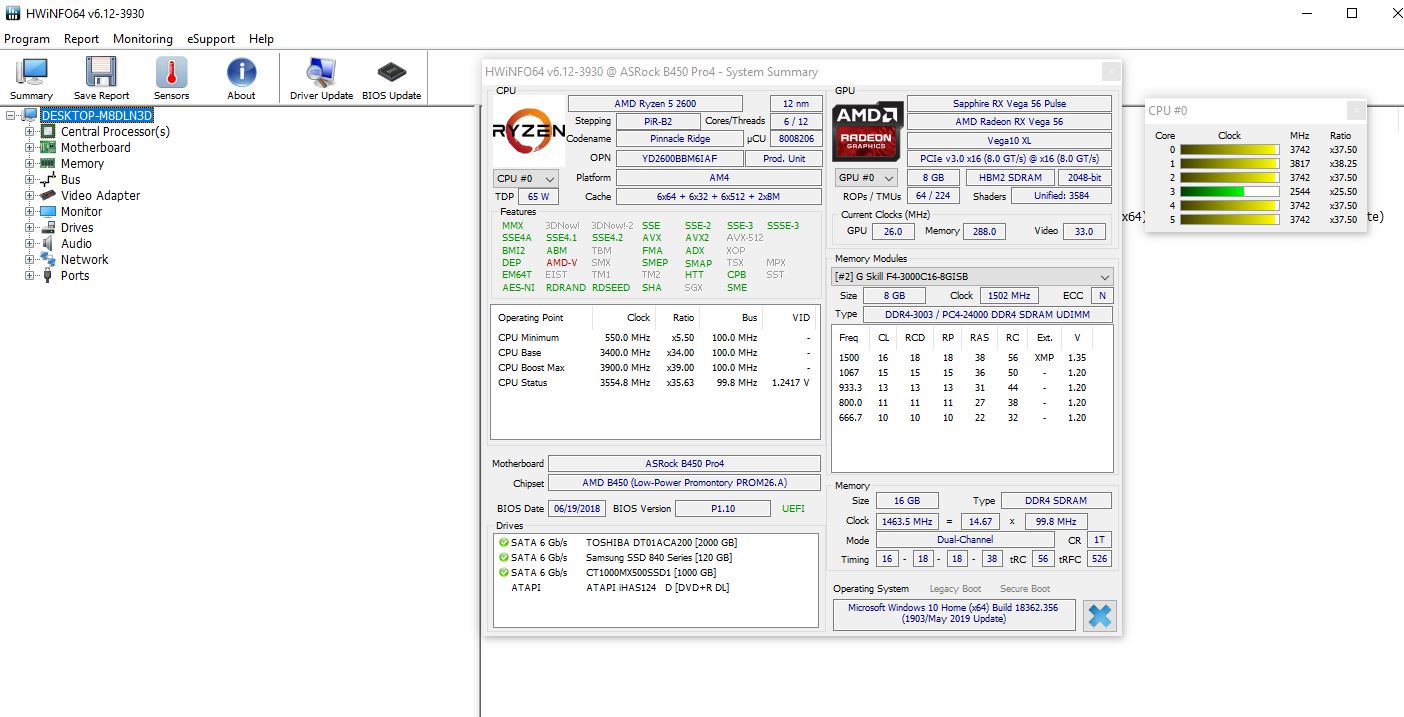This screenshot has width=1404, height=717.
Task: Expand the Central Processor(s) node
Action: click(x=30, y=131)
